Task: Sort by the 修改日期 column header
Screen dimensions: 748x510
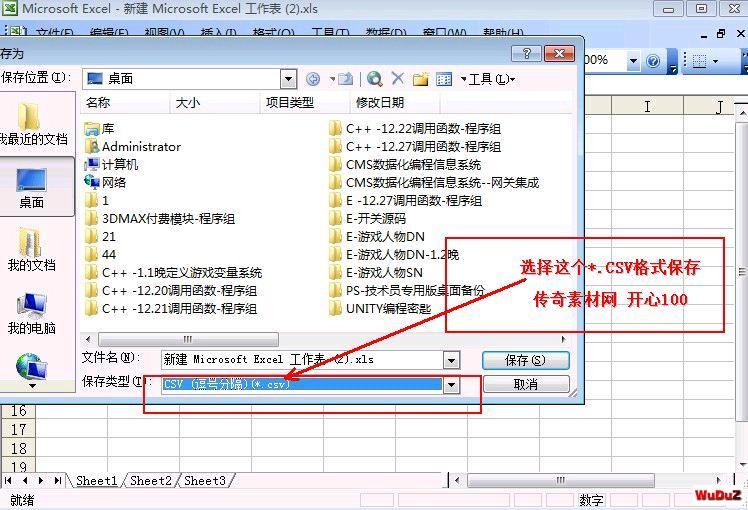Action: pos(395,103)
